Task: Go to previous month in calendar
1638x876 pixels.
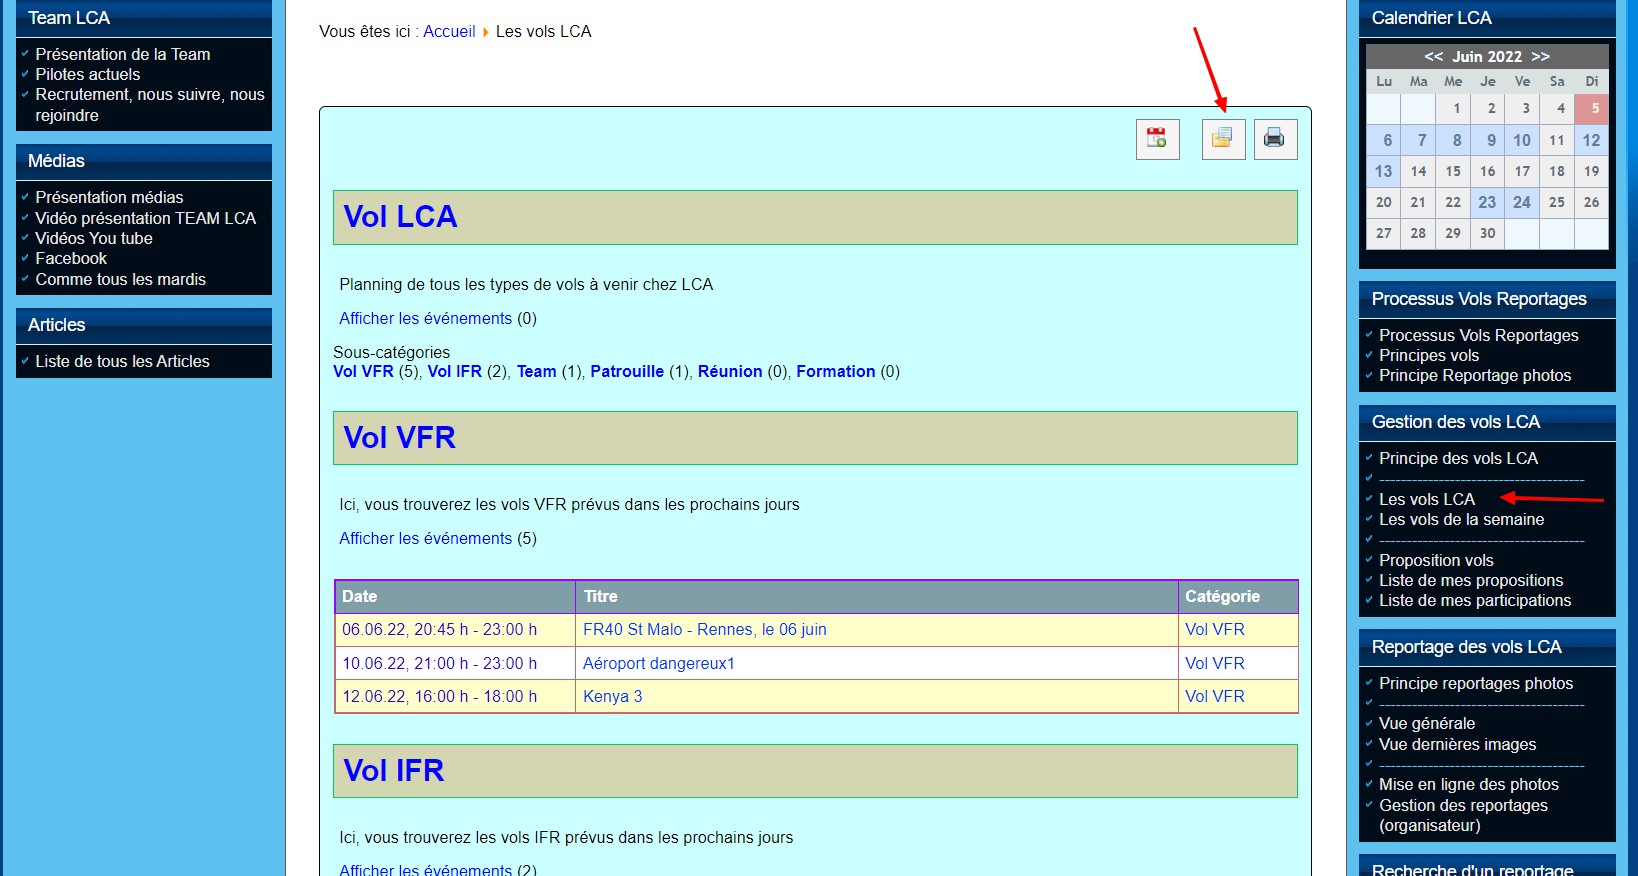Action: tap(1433, 57)
